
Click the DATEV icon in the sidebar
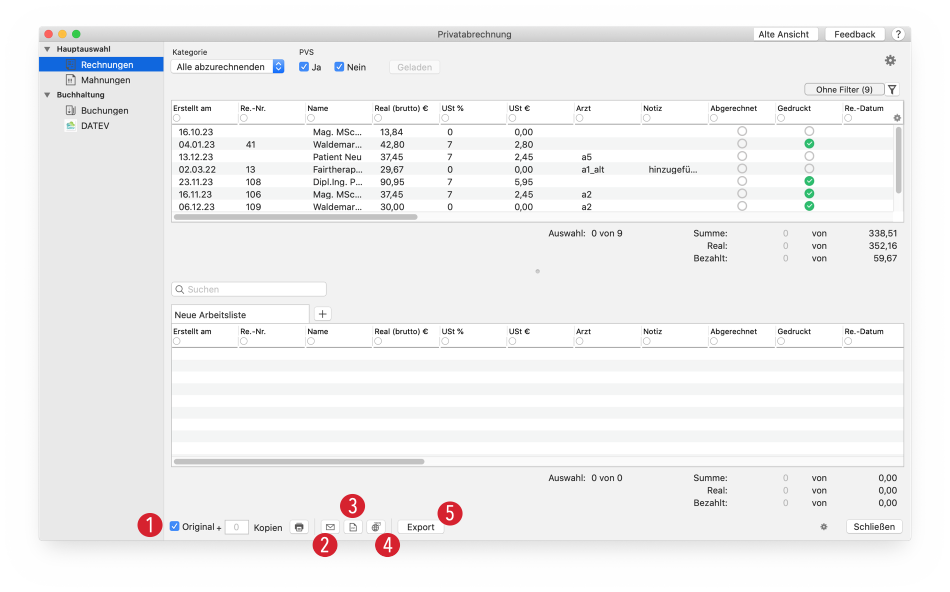(71, 125)
